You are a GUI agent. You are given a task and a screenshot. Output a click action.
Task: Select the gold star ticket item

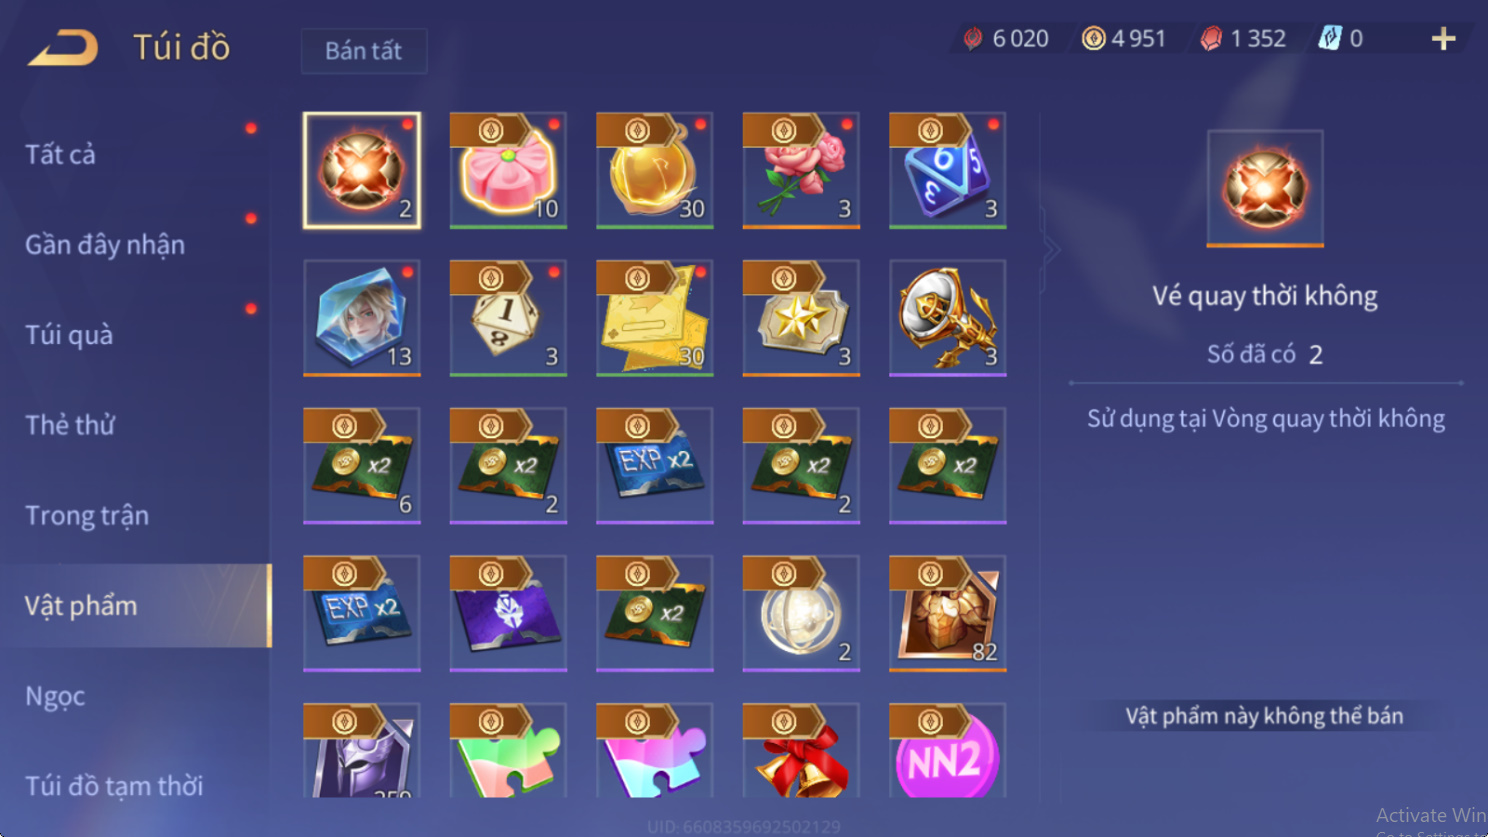pyautogui.click(x=801, y=318)
